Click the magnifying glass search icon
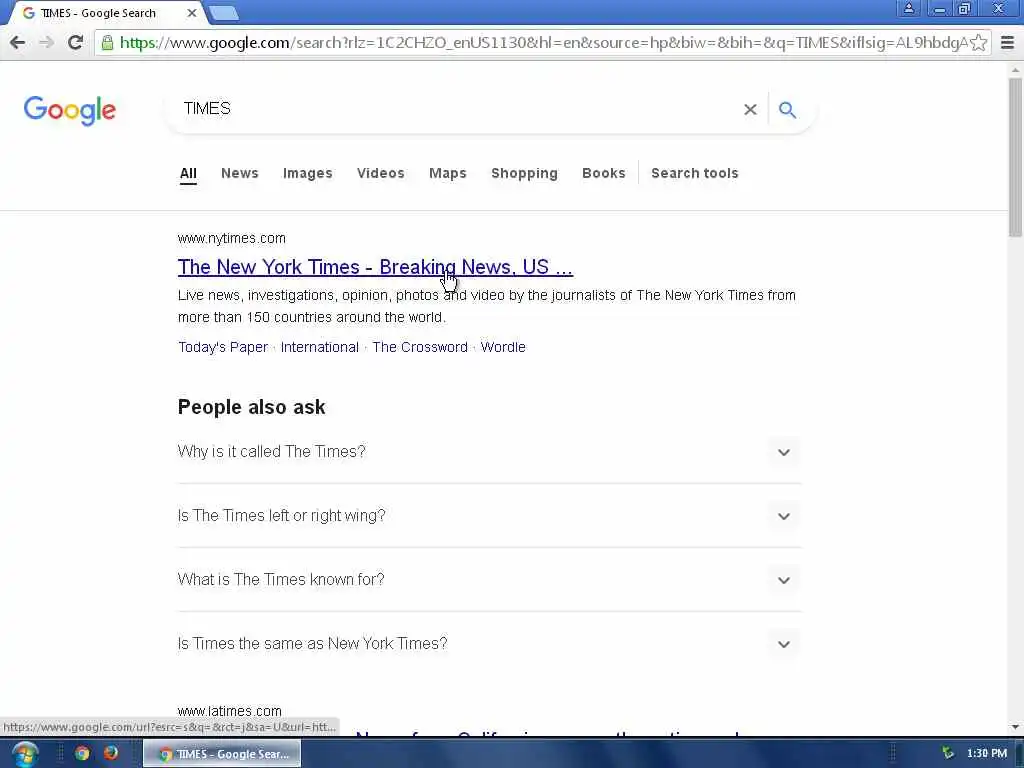Viewport: 1024px width, 768px height. click(788, 110)
